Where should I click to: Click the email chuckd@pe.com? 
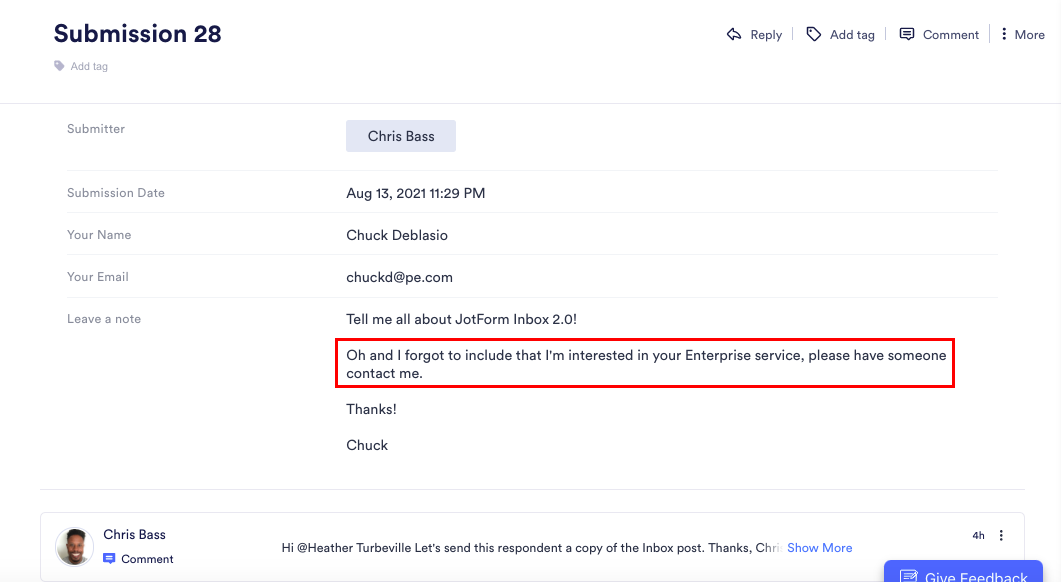(399, 277)
